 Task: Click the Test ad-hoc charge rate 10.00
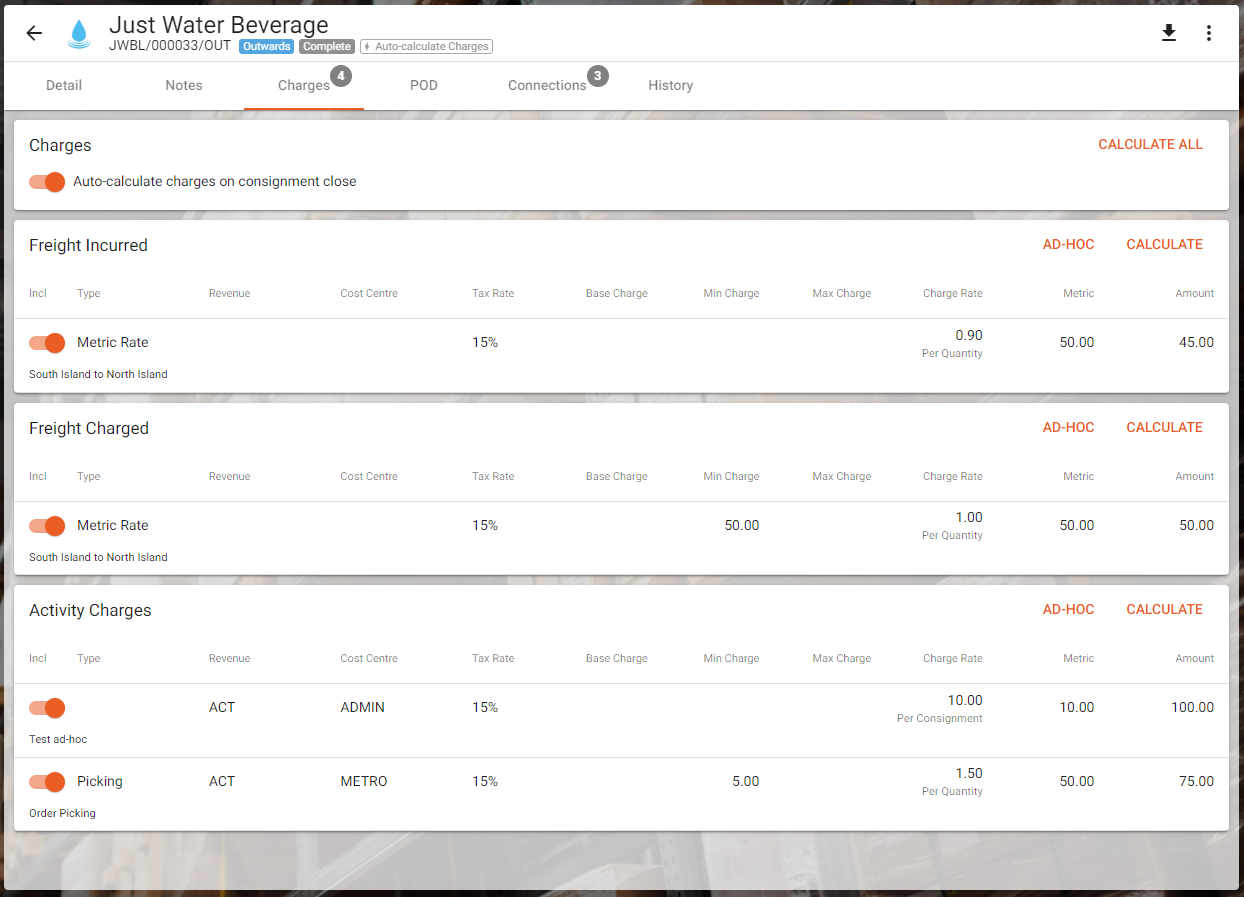coord(965,700)
